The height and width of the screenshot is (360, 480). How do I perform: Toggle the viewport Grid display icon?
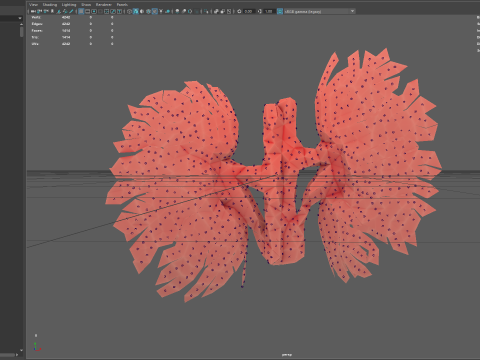coord(81,11)
